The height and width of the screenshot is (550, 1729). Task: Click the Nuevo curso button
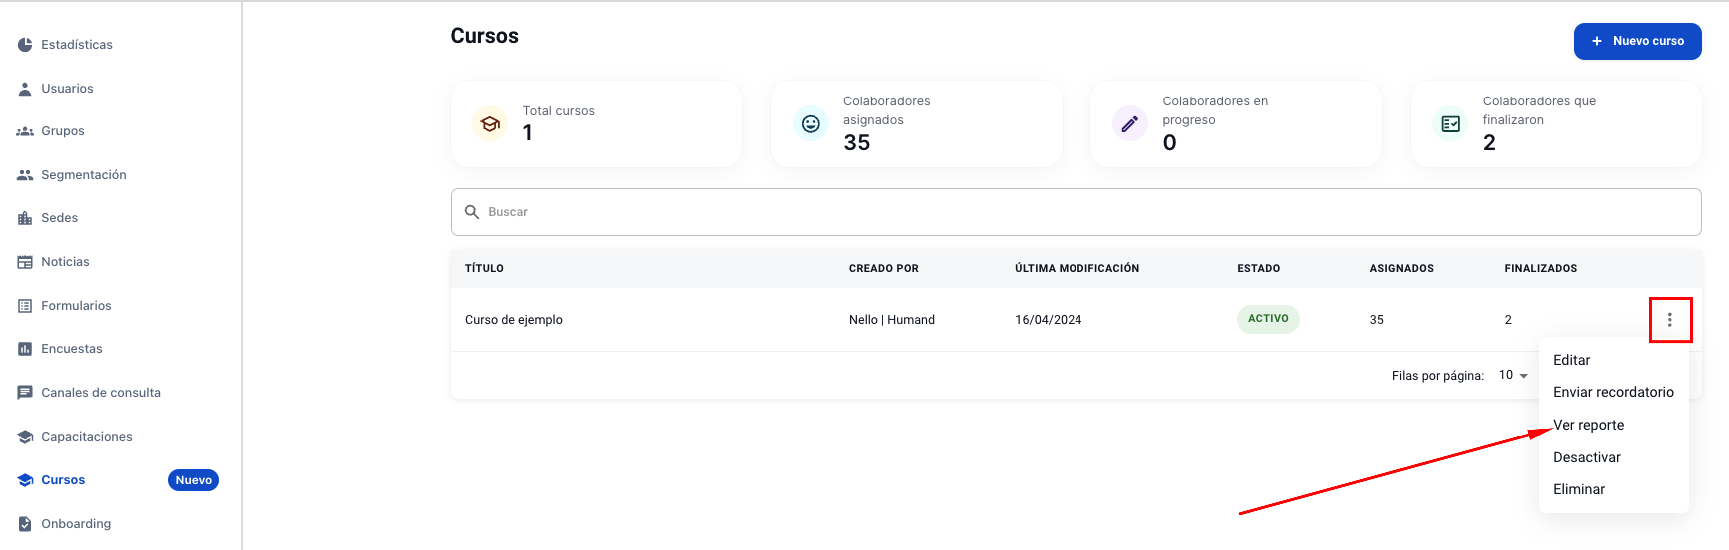(x=1637, y=41)
